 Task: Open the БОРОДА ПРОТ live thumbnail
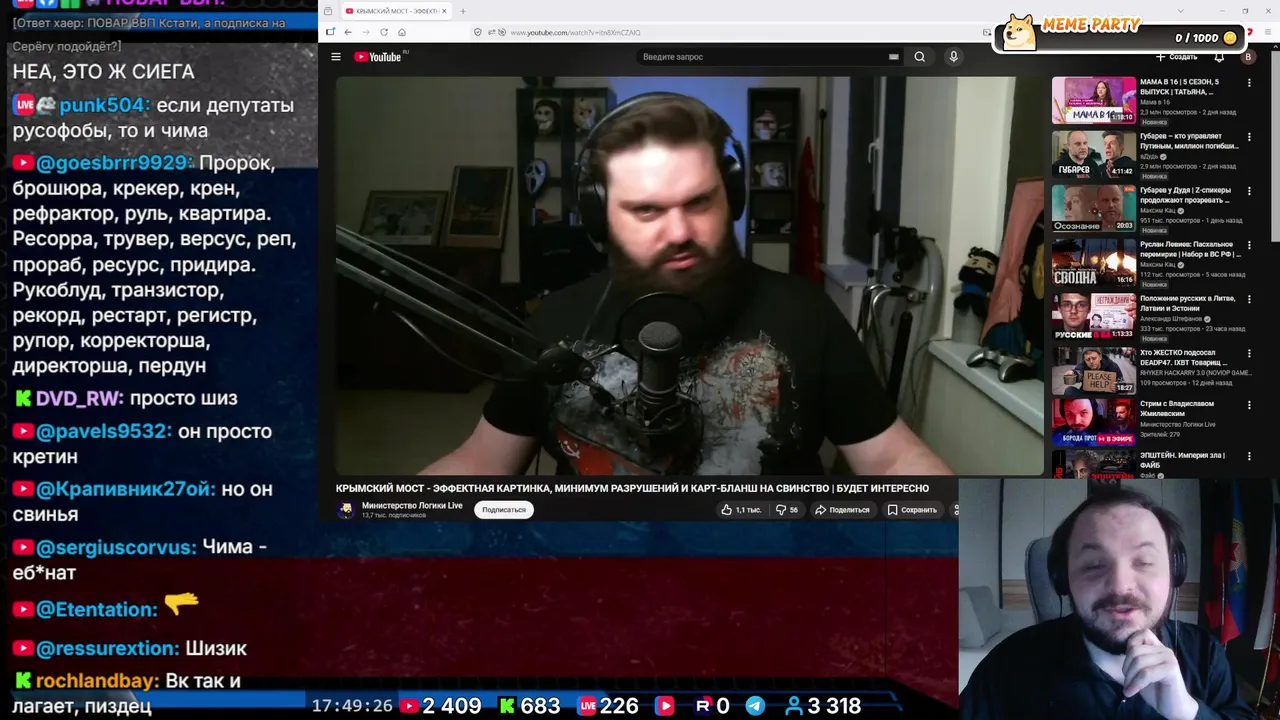[1093, 422]
